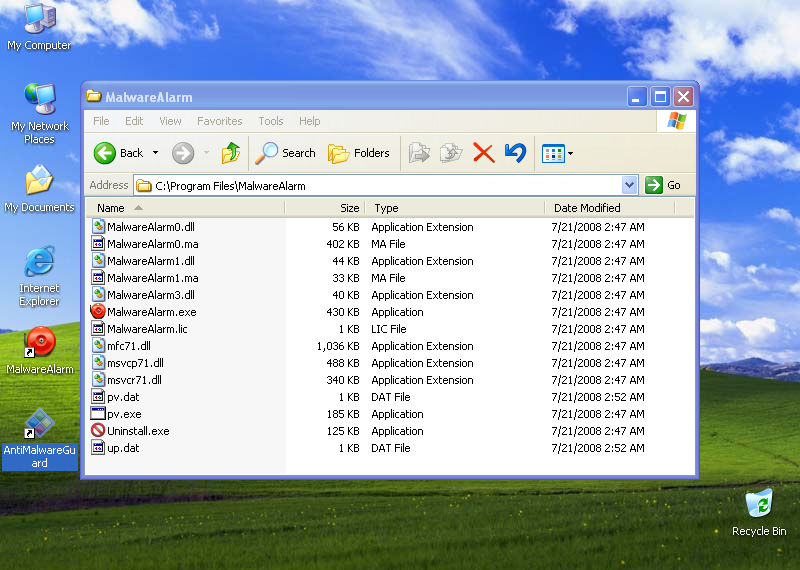Select the mfc71.dll file icon
The height and width of the screenshot is (570, 800).
click(98, 345)
